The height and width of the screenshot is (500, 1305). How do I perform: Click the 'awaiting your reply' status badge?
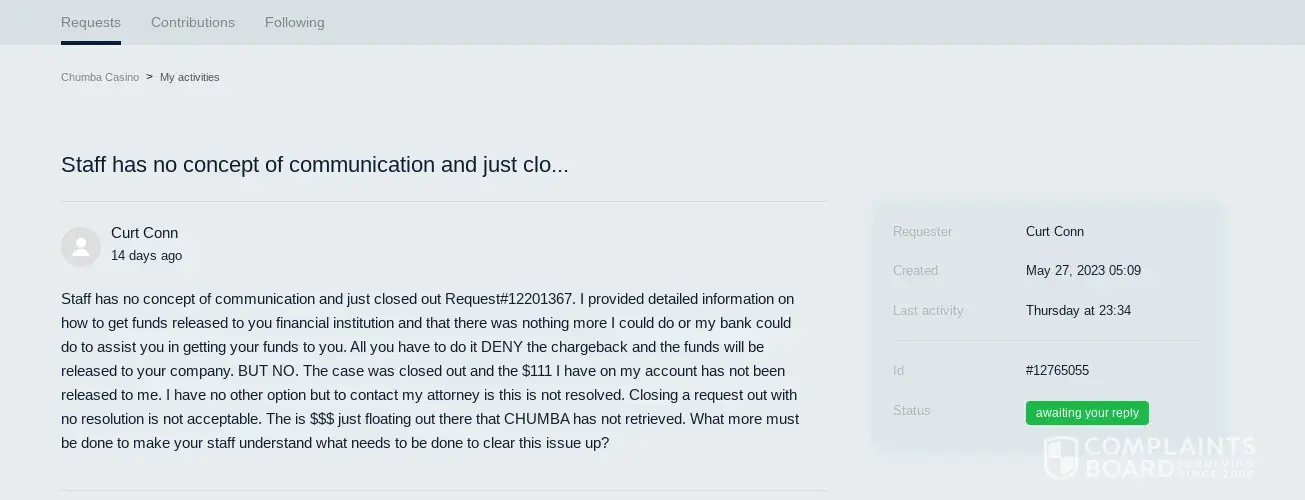1087,413
